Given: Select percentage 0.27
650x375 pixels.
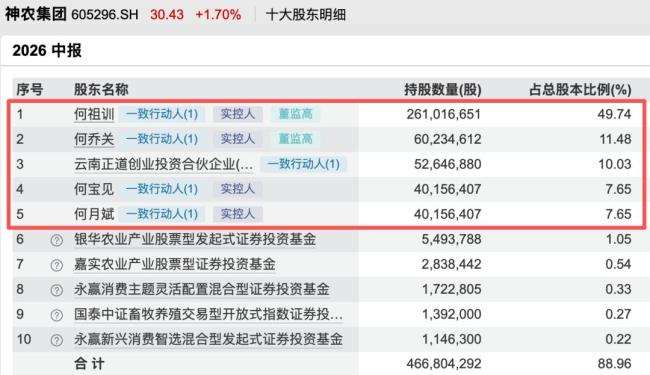Looking at the screenshot, I should coord(618,314).
